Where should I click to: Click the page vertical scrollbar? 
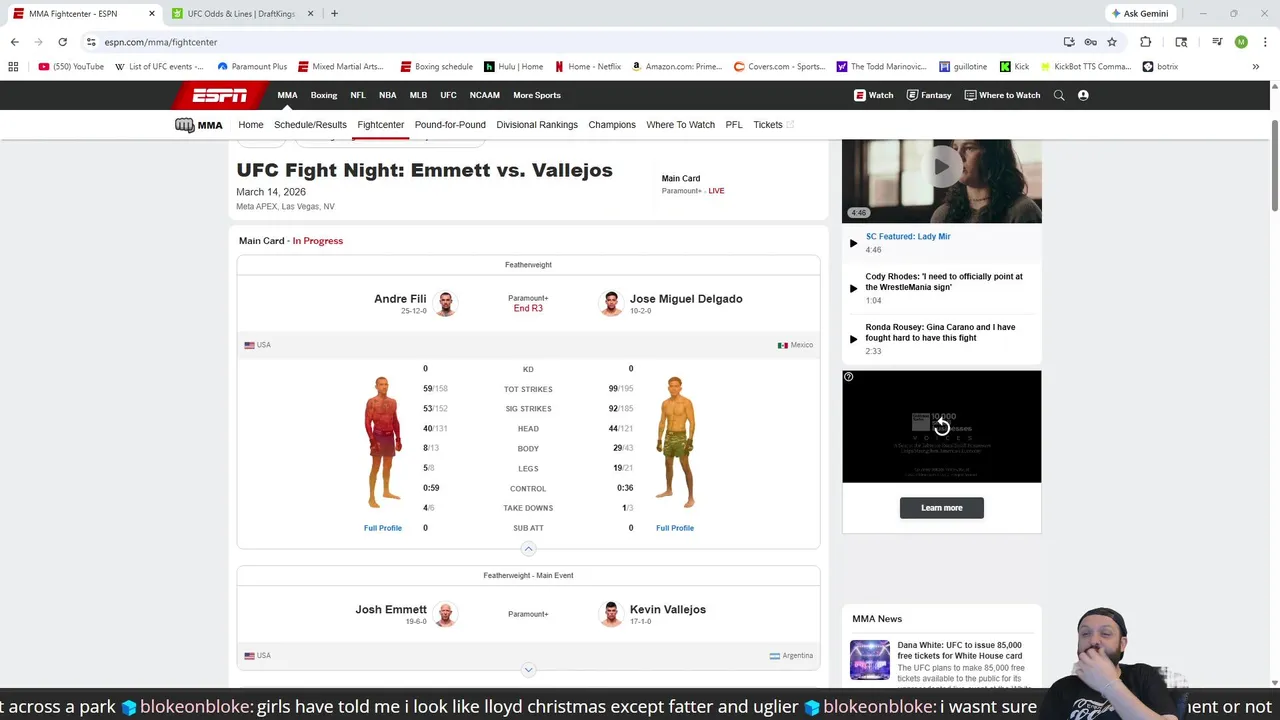[x=1274, y=165]
